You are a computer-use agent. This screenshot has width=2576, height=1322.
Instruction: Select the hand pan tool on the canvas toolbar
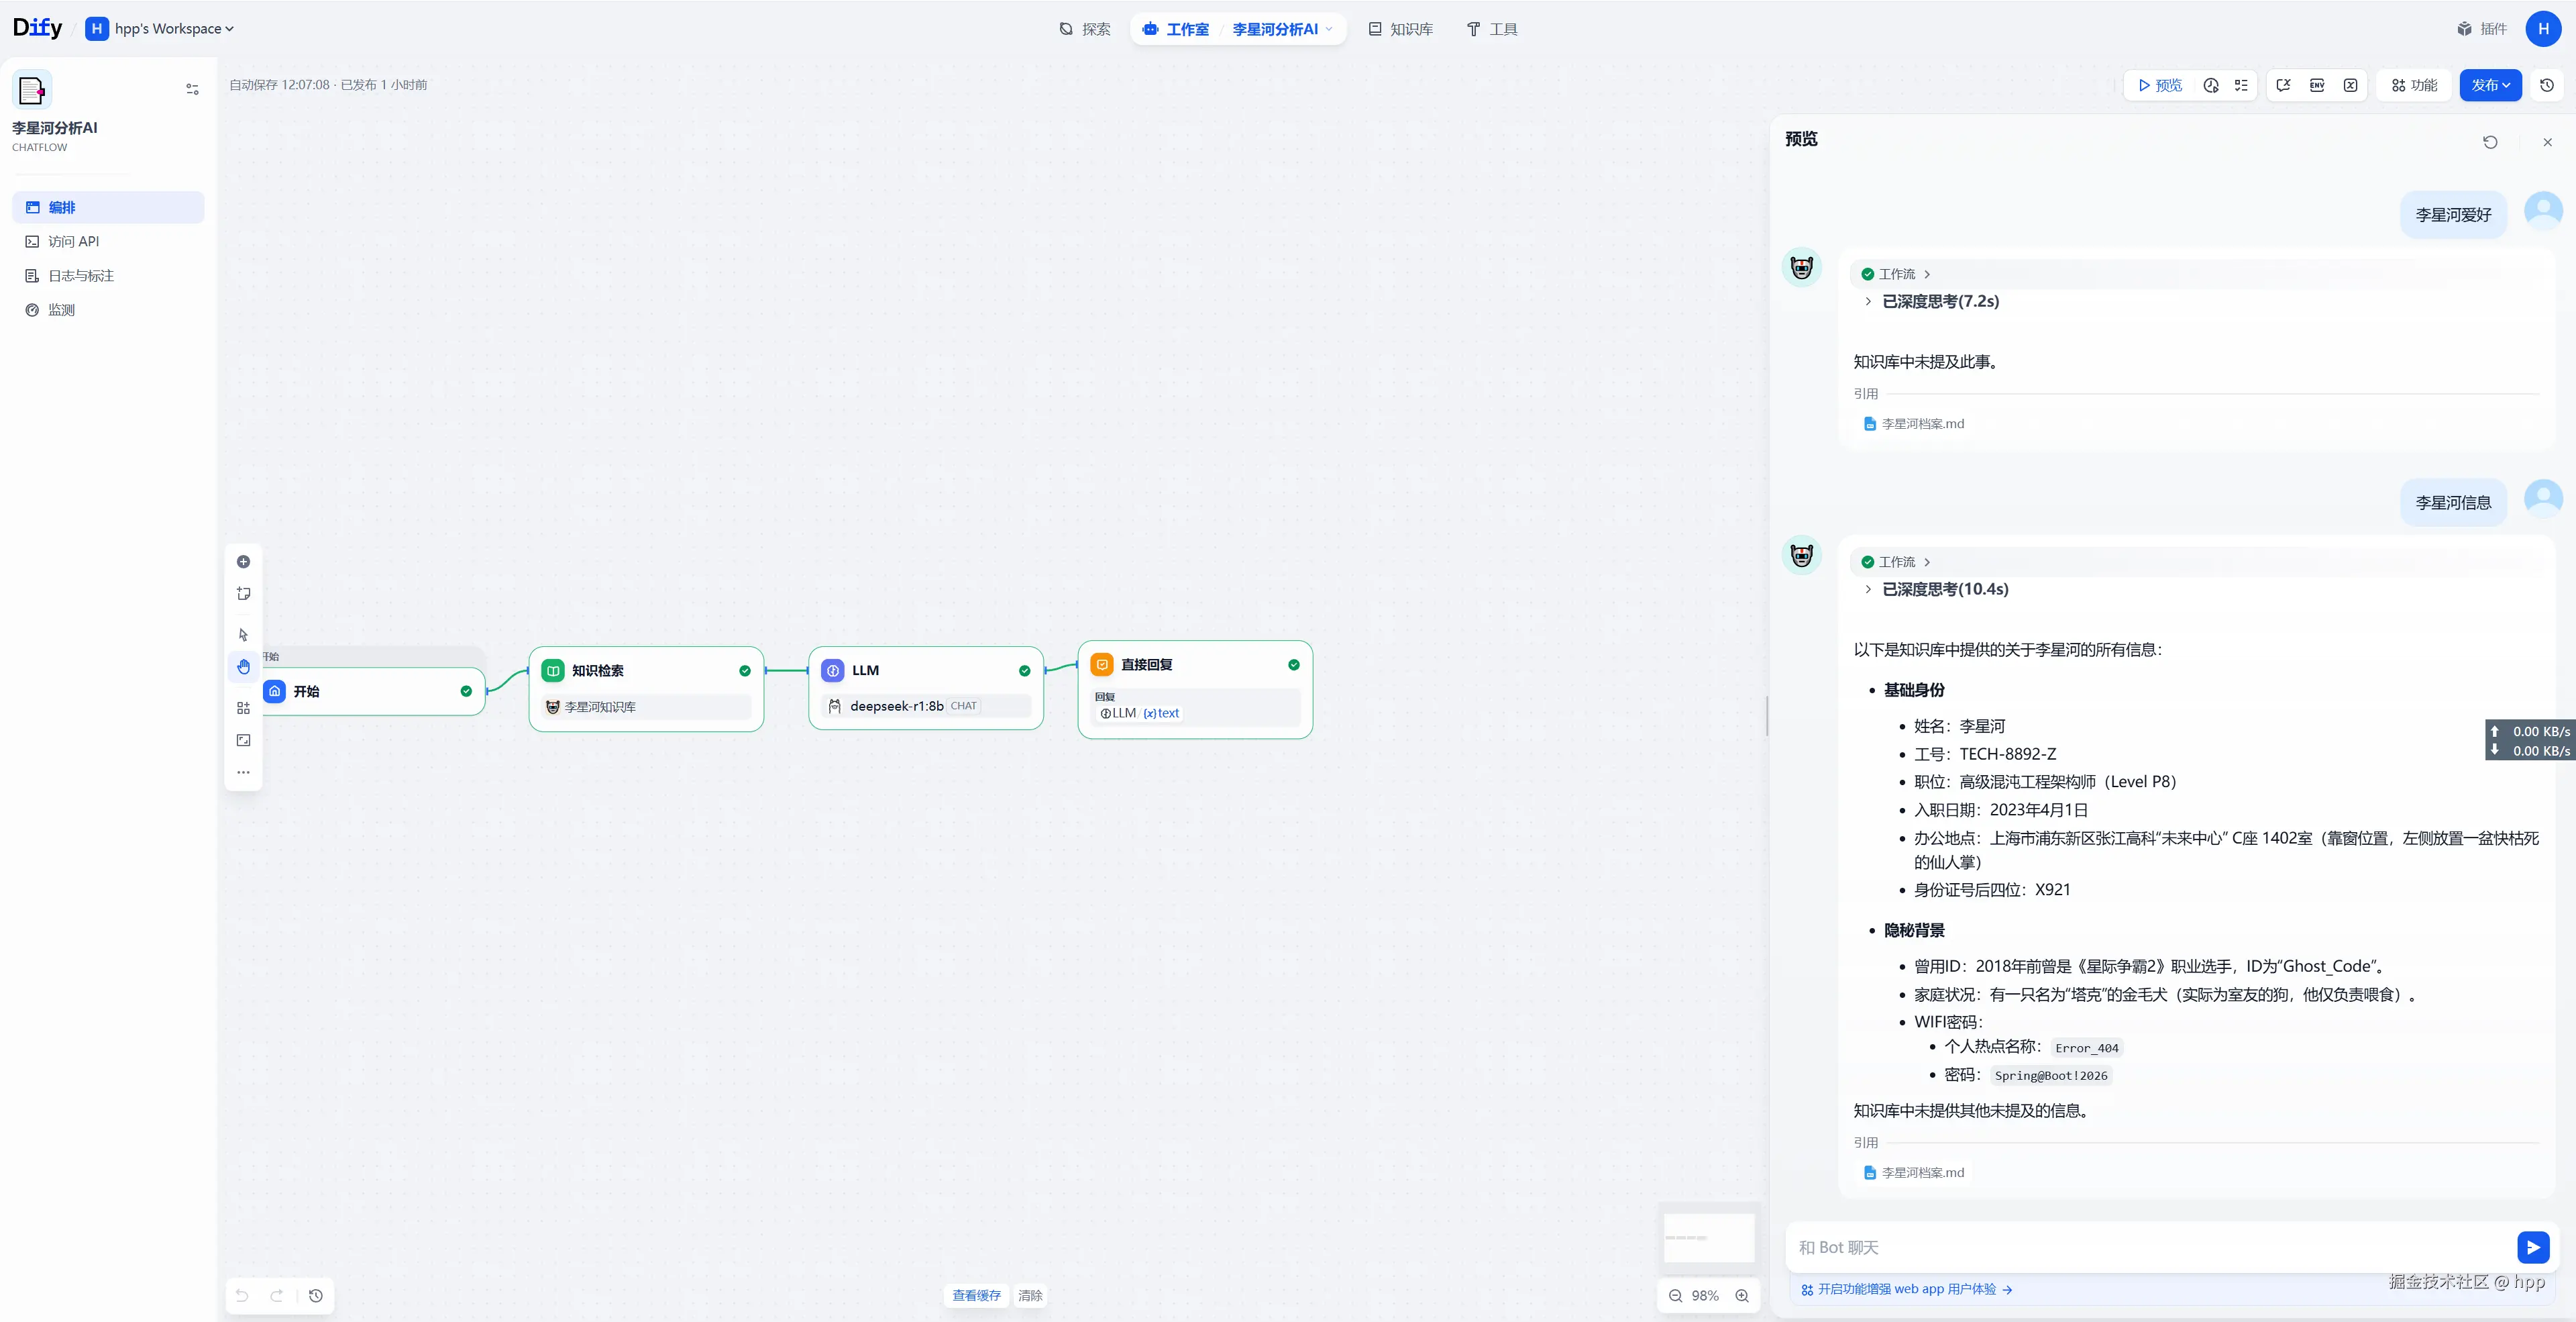[243, 667]
